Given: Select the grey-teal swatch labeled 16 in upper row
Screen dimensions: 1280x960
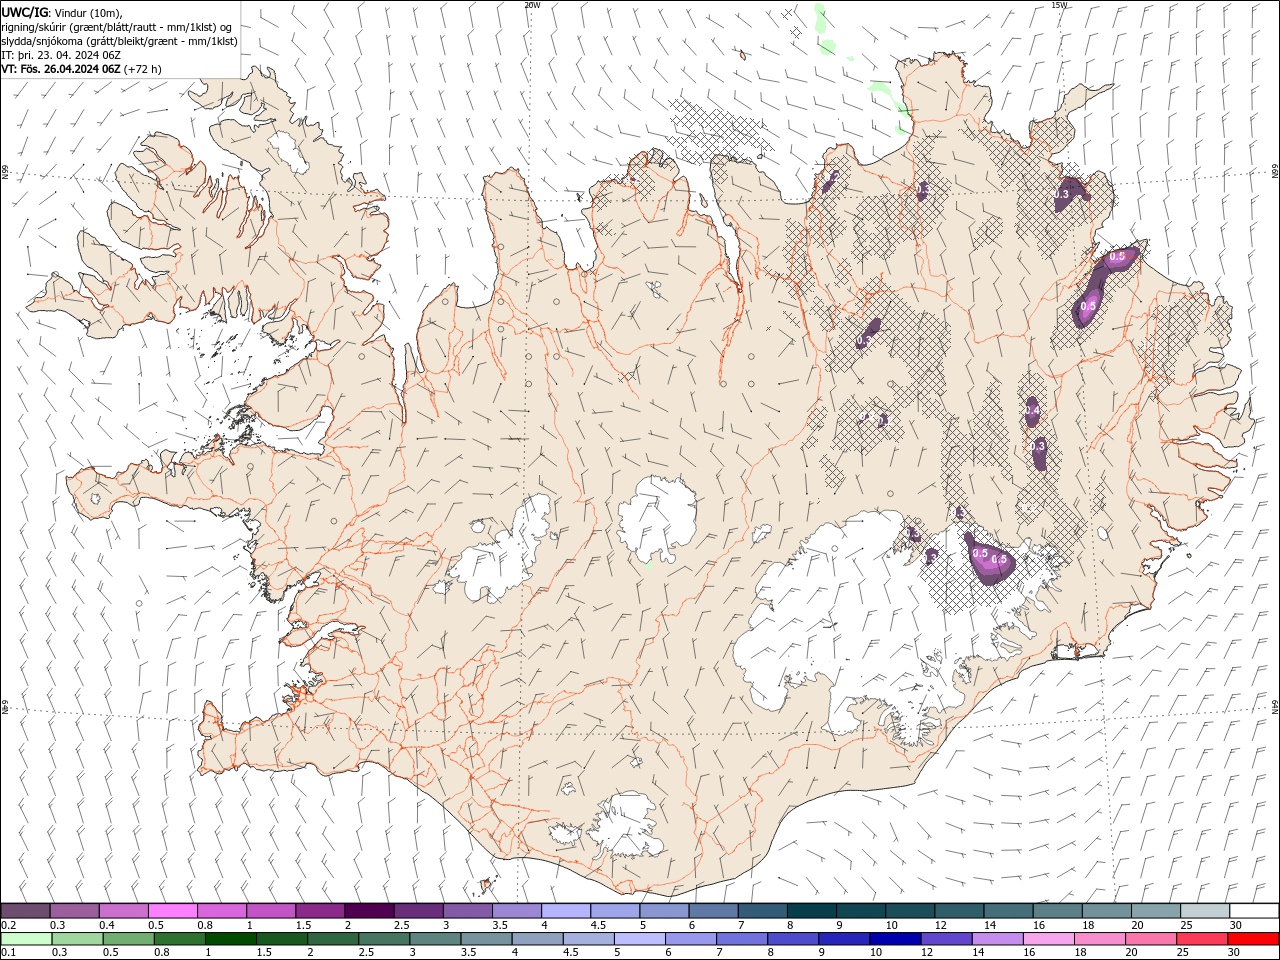Looking at the screenshot, I should click(1057, 911).
